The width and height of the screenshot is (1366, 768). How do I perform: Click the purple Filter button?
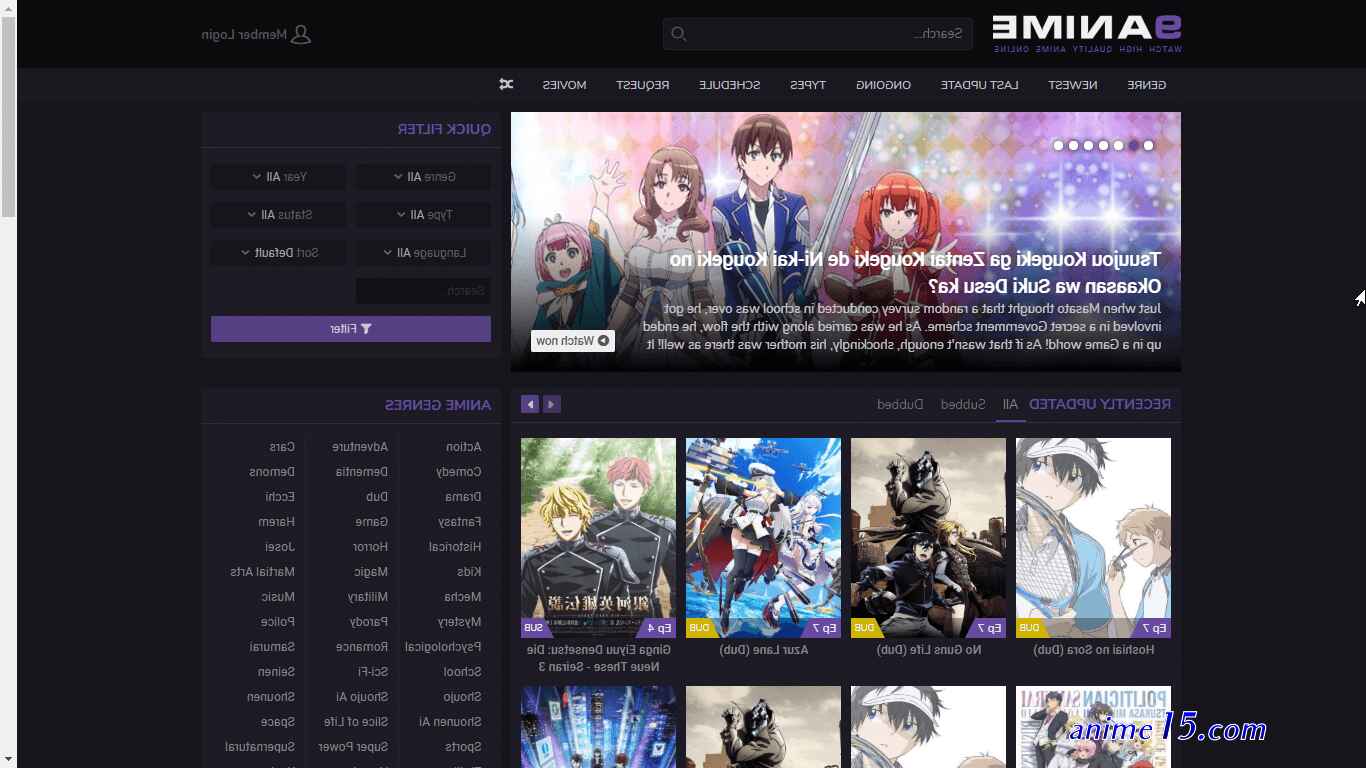coord(351,329)
